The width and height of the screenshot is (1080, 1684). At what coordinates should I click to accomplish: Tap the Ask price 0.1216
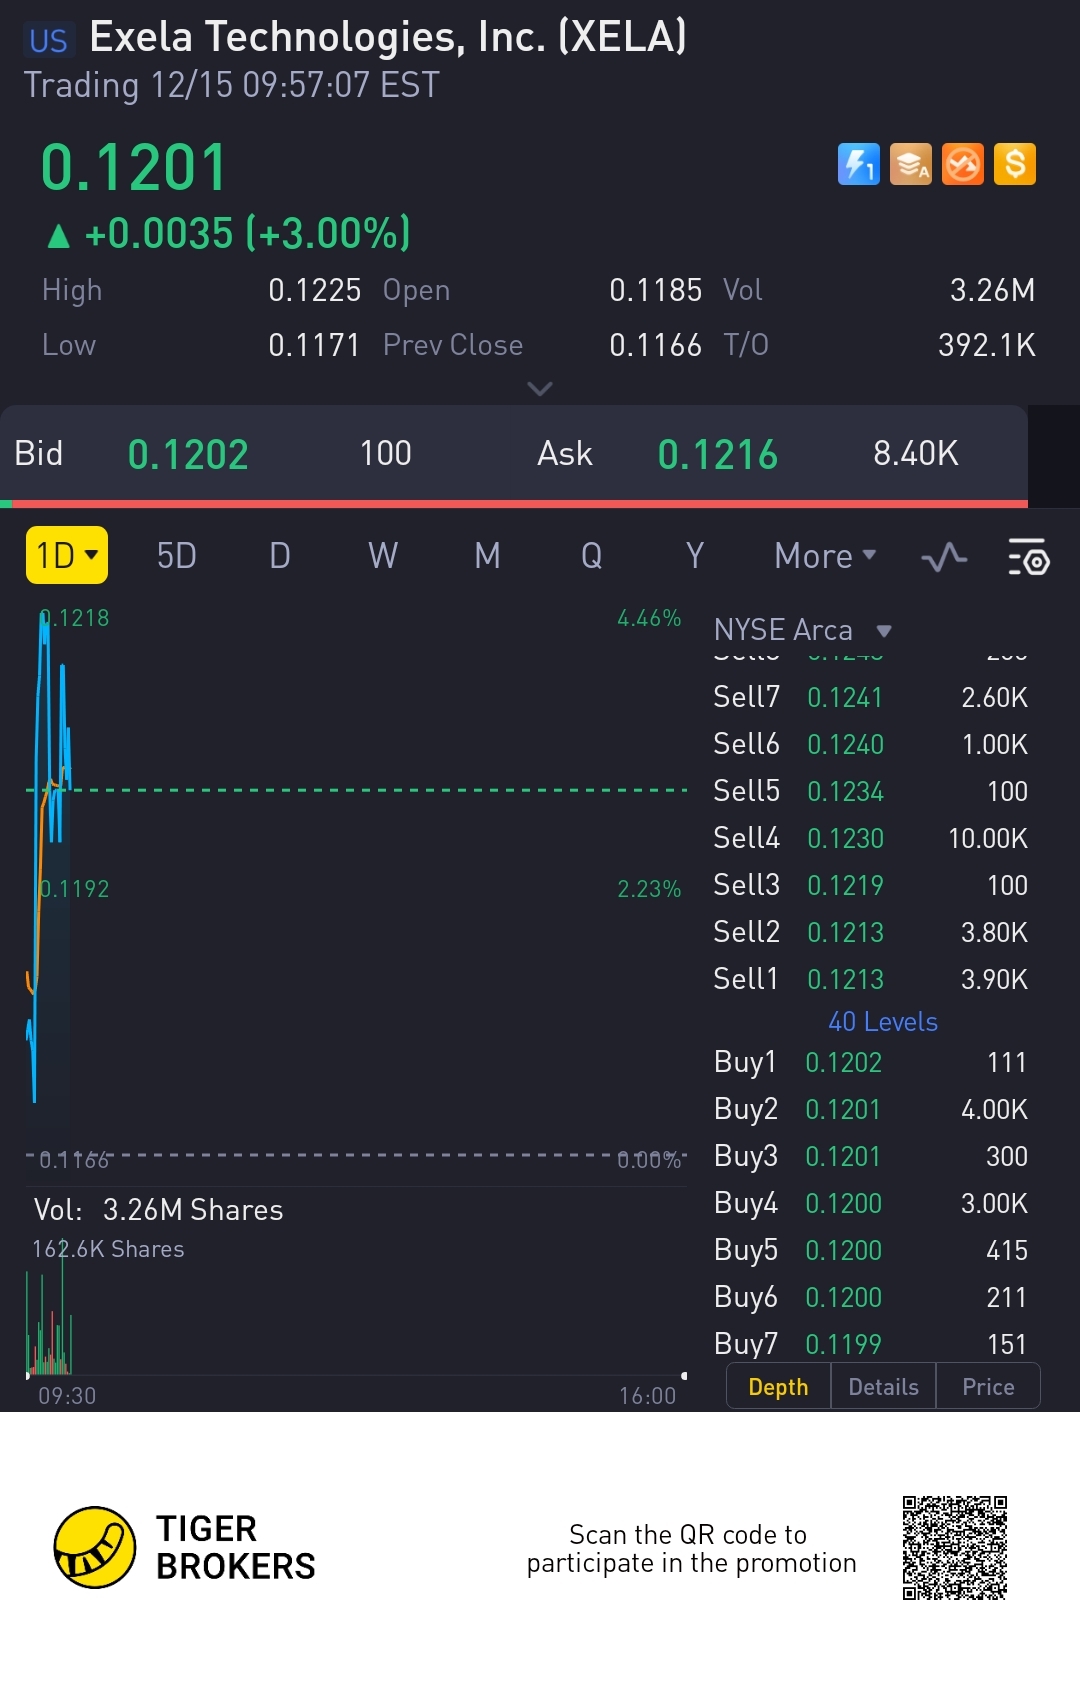717,455
